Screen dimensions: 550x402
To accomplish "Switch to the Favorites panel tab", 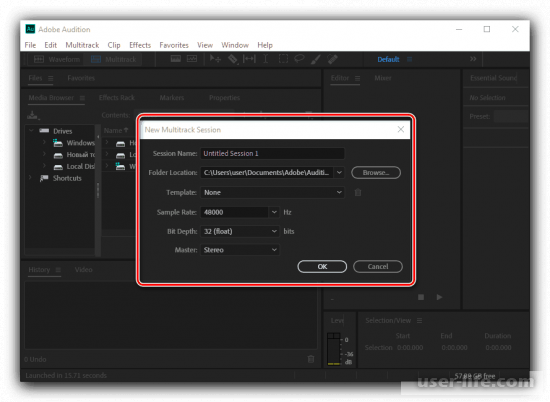I will [81, 78].
